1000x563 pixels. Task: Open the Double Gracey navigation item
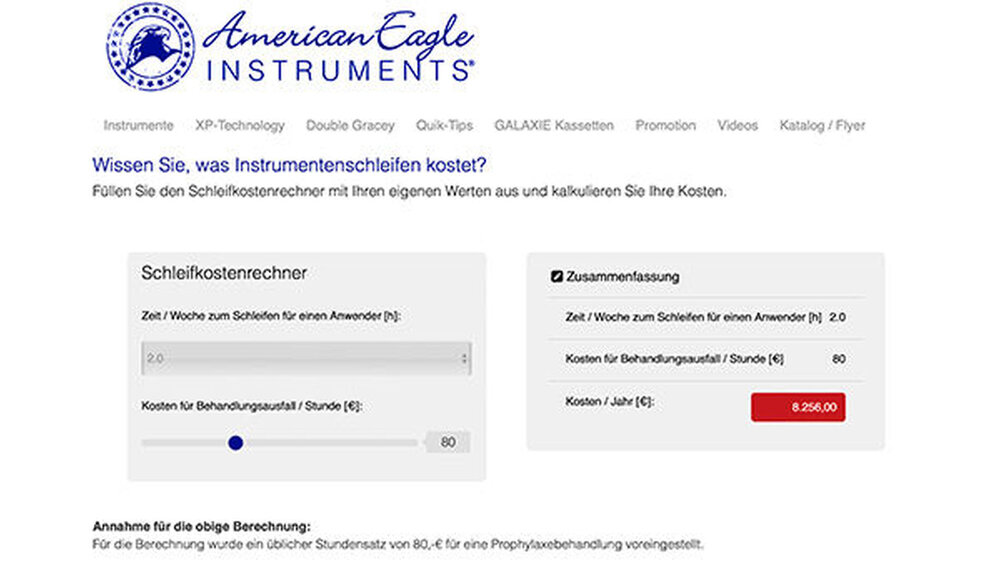tap(350, 125)
